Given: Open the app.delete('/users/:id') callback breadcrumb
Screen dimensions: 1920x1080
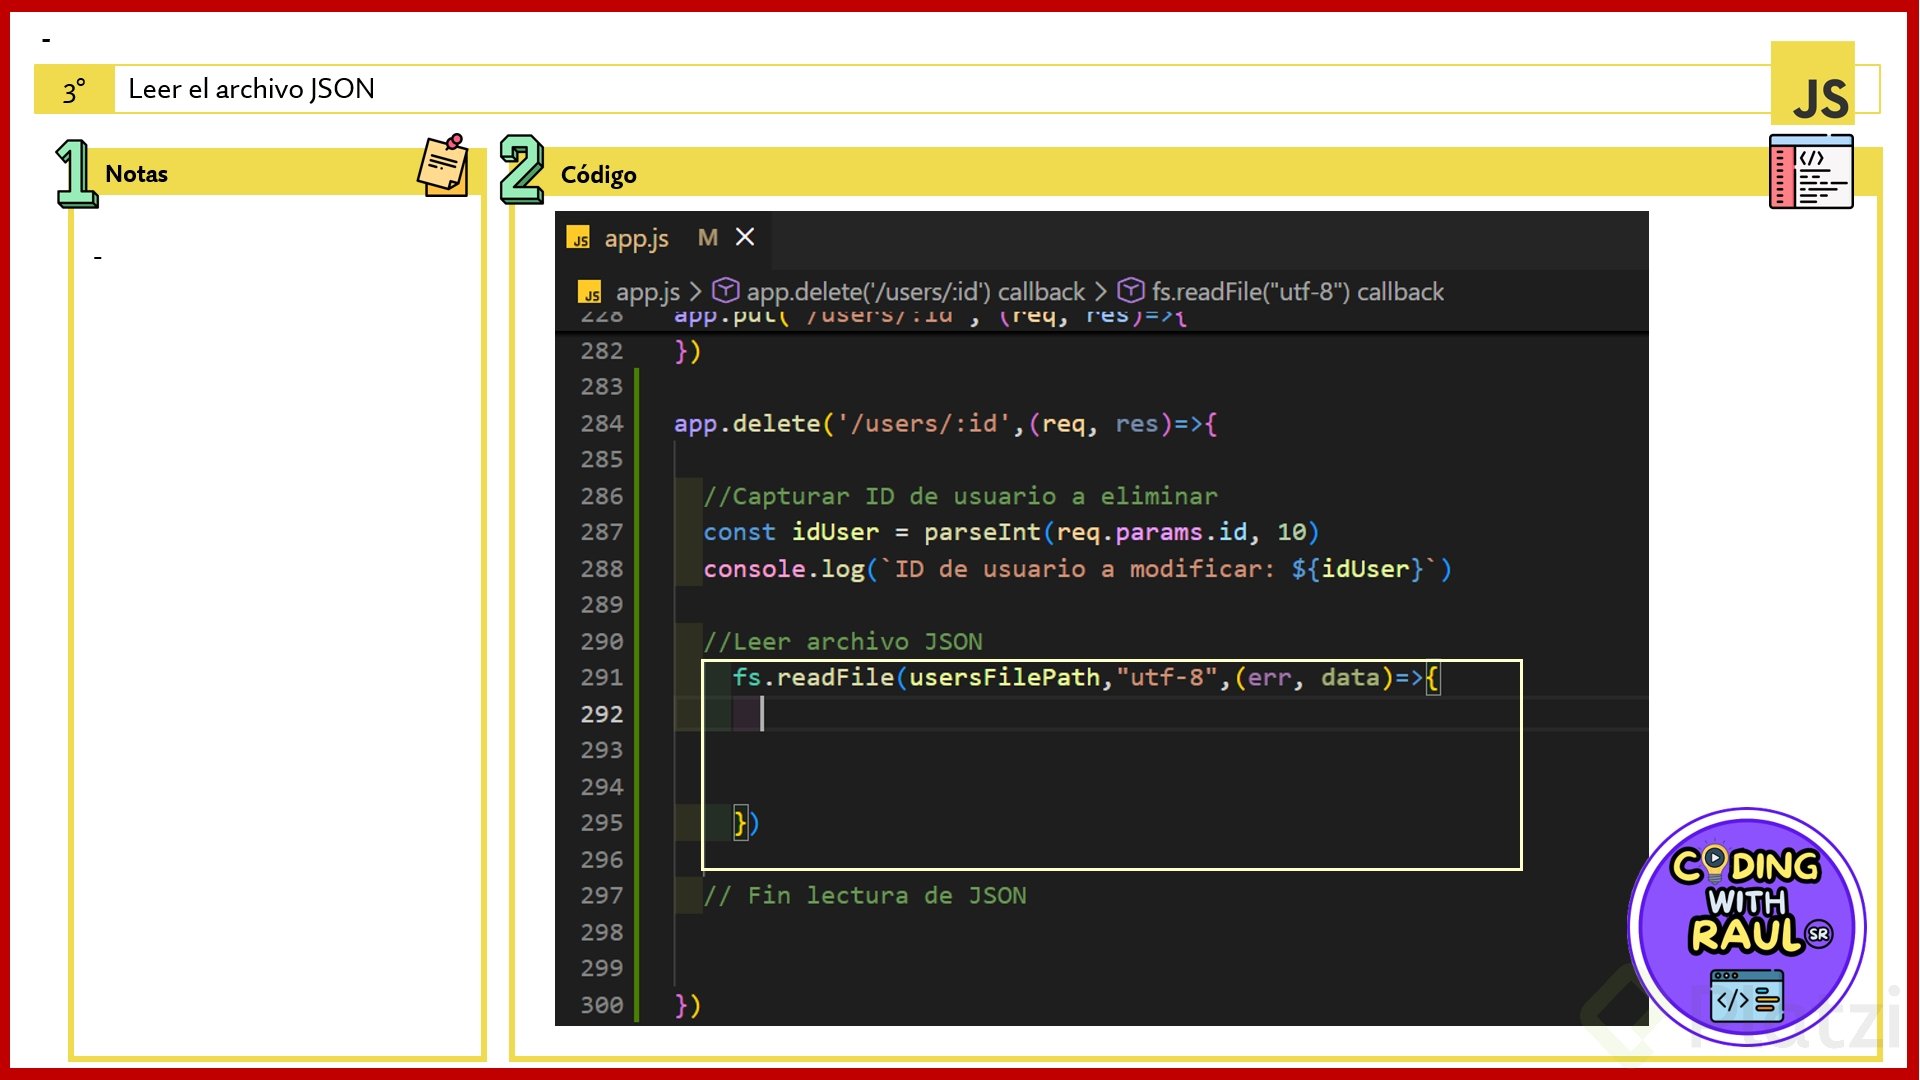Looking at the screenshot, I should click(x=915, y=292).
